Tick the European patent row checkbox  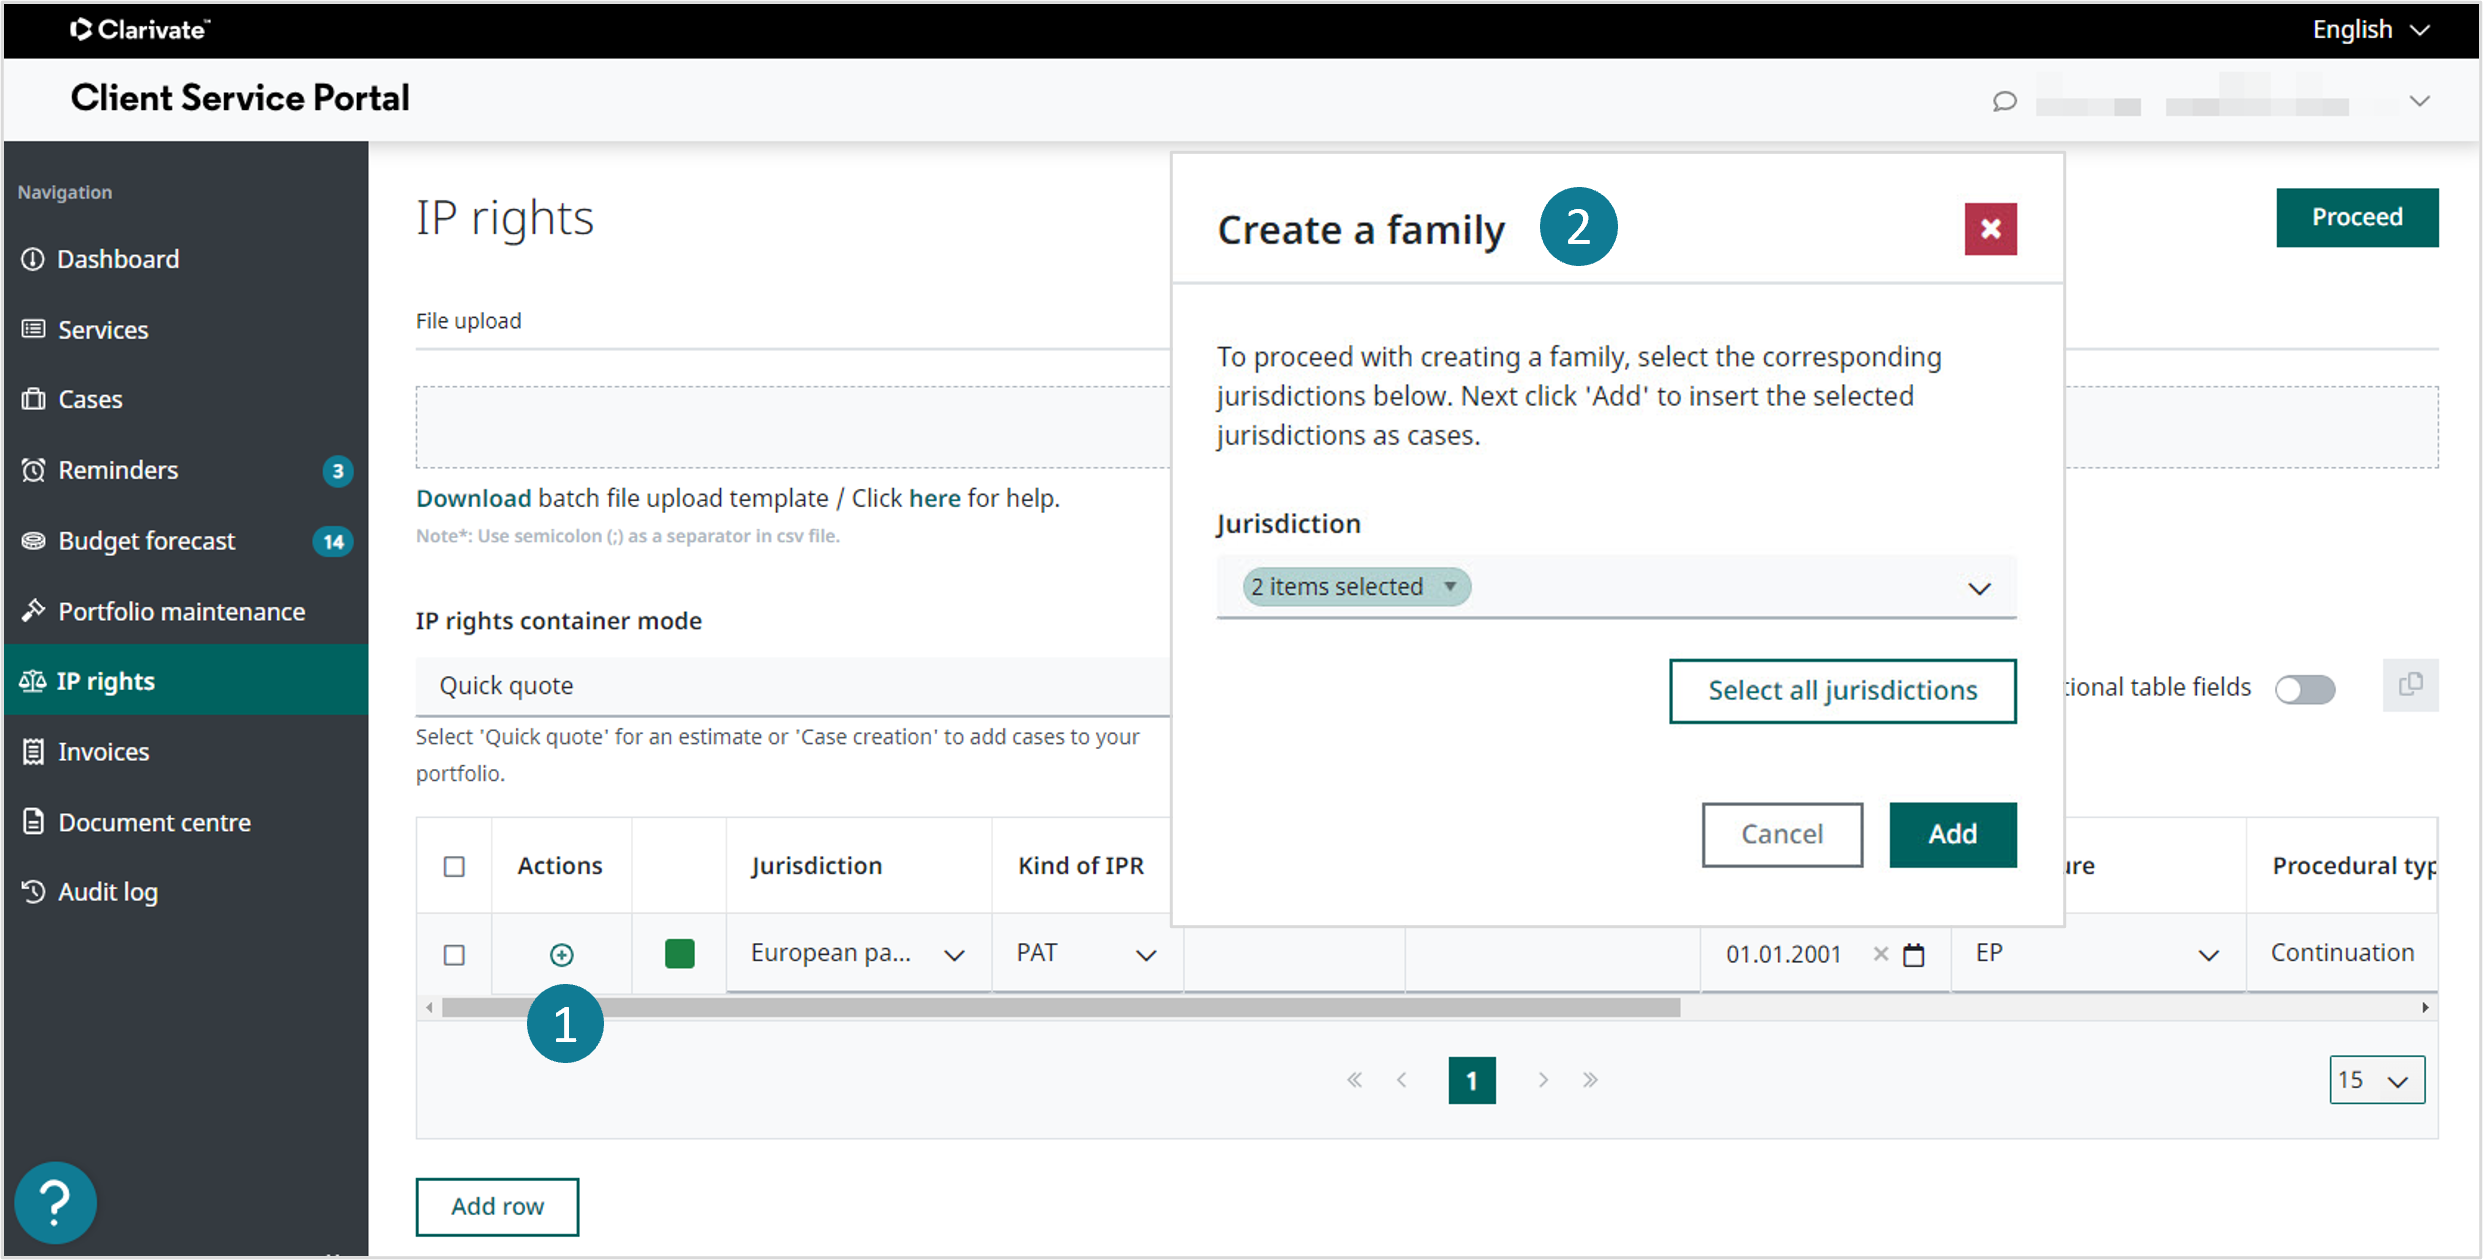tap(454, 955)
